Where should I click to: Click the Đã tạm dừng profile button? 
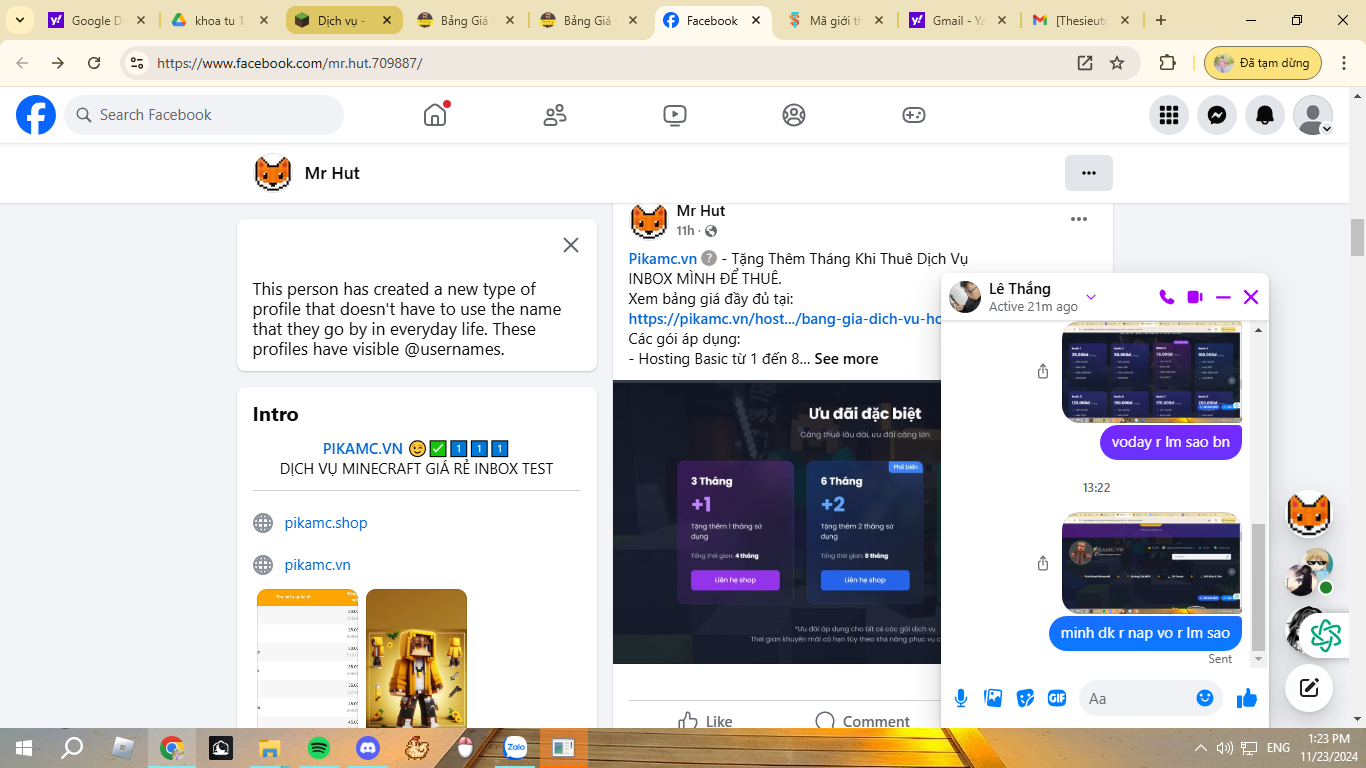[x=1263, y=63]
